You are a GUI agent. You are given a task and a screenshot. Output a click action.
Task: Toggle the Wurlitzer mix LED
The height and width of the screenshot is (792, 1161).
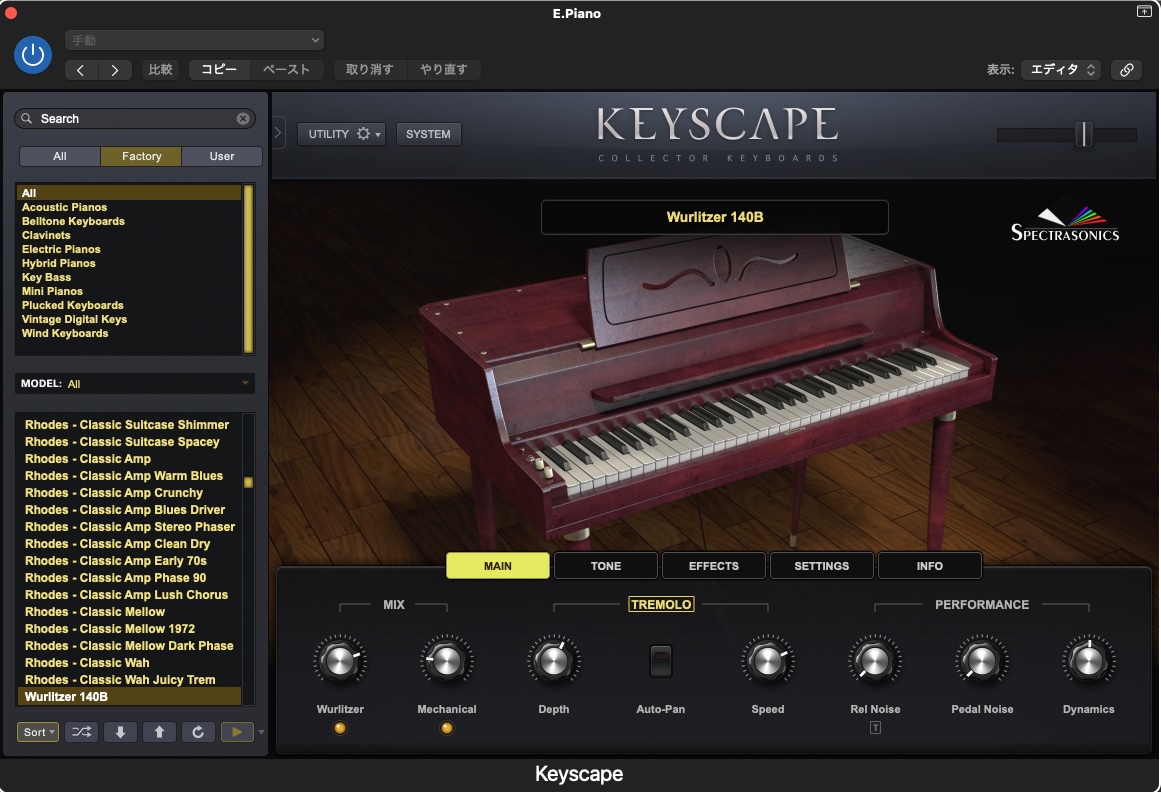point(340,728)
